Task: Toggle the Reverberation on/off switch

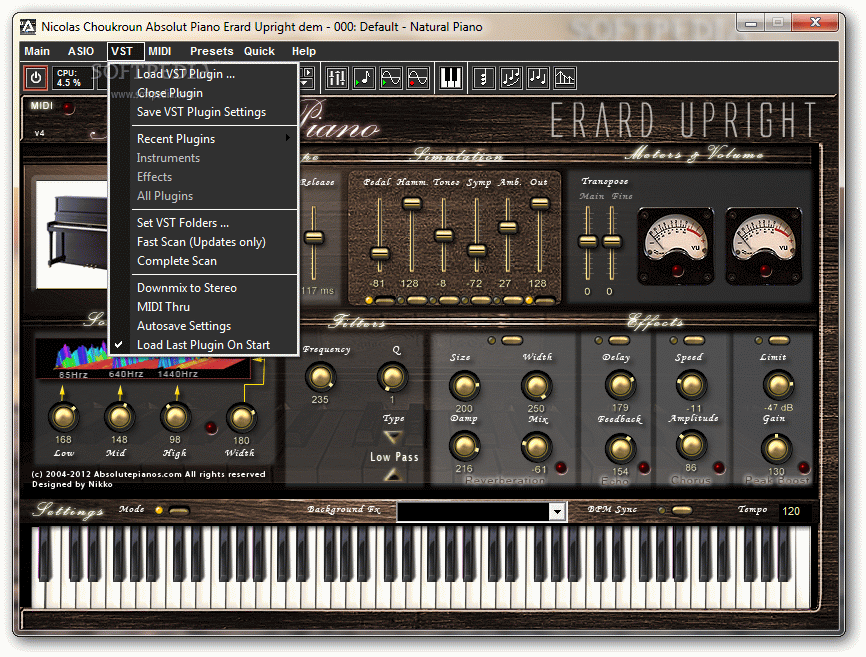Action: click(x=511, y=340)
